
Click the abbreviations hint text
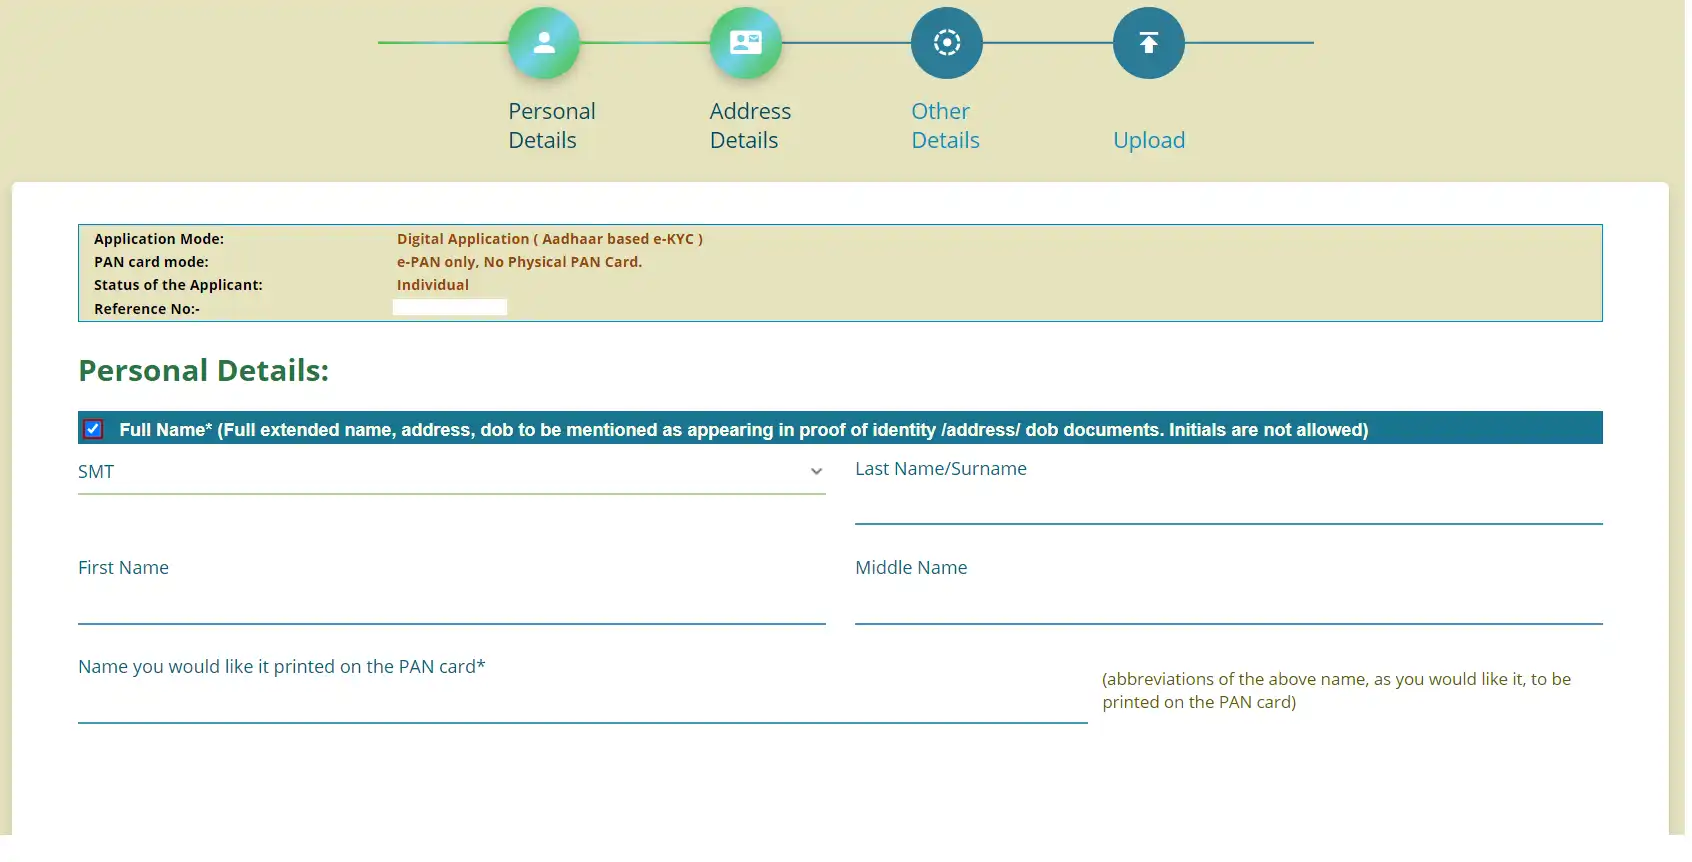tap(1336, 691)
